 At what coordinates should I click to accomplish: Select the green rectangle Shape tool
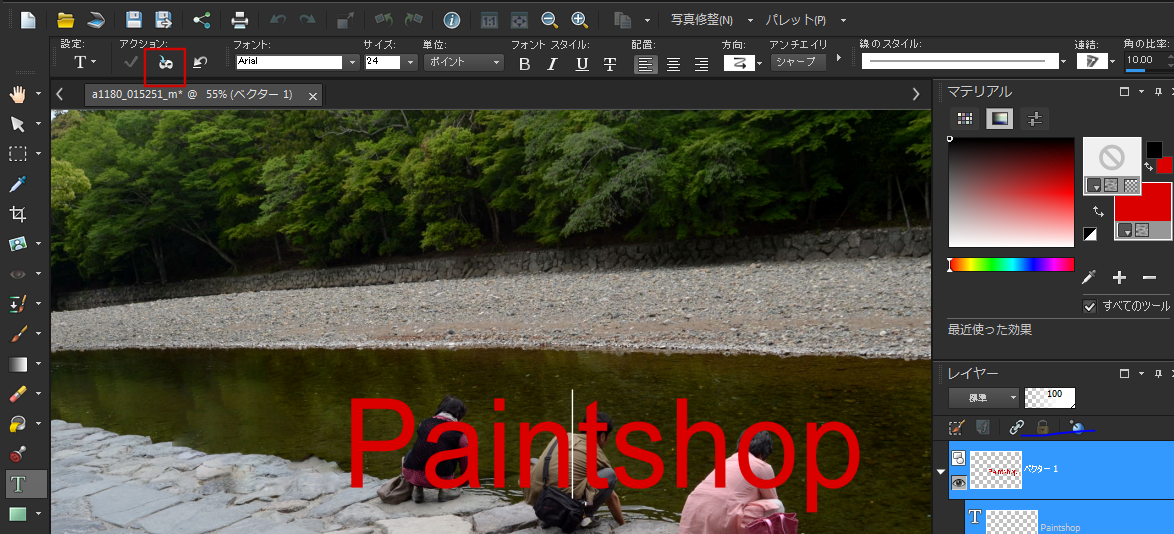click(x=17, y=515)
